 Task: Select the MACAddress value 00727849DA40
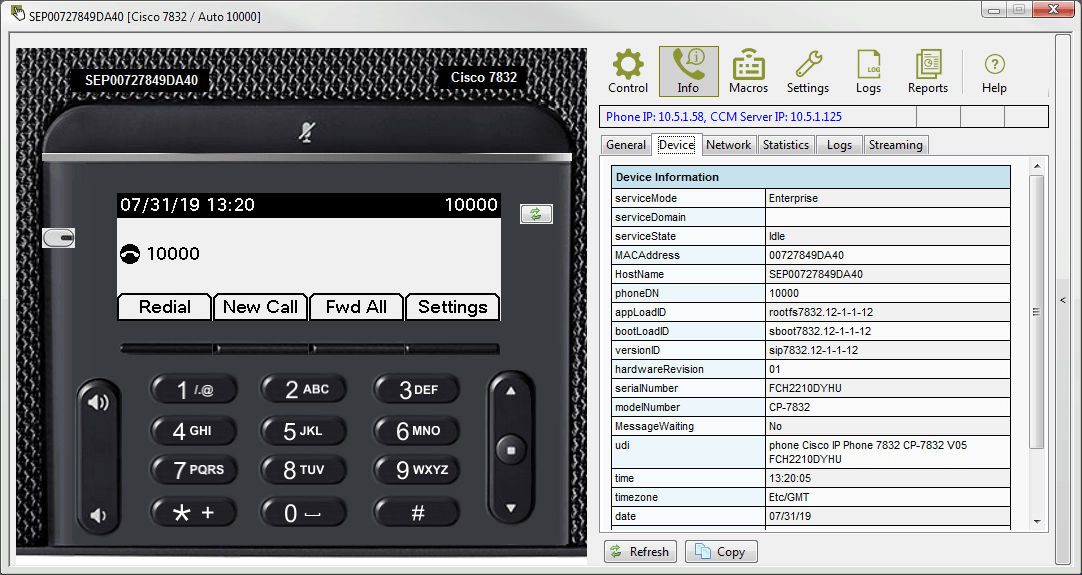[887, 255]
